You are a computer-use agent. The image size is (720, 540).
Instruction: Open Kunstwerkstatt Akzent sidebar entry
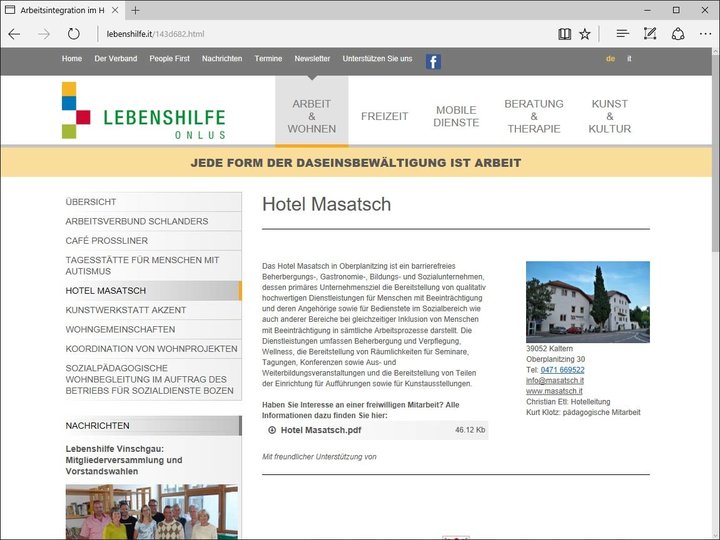coord(153,310)
